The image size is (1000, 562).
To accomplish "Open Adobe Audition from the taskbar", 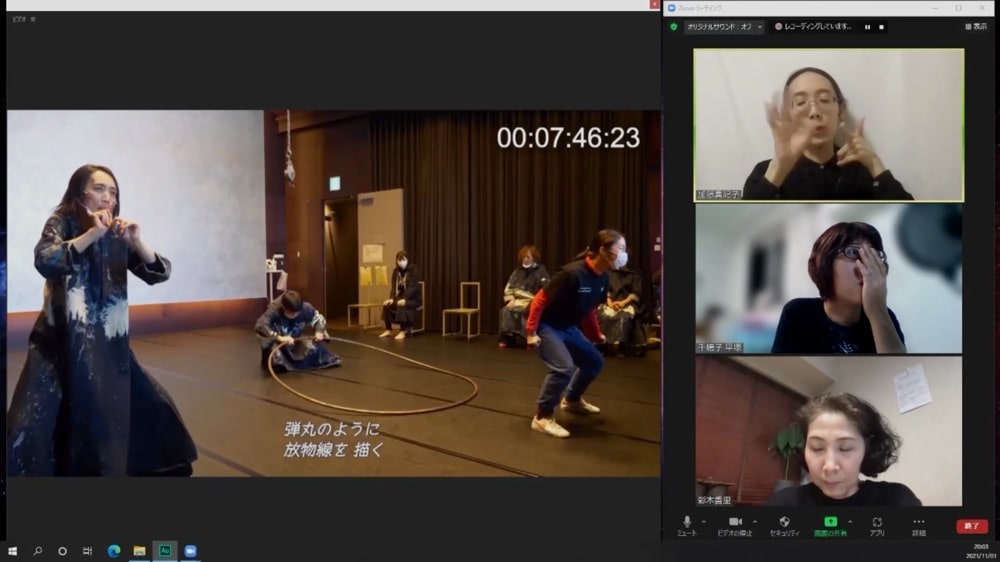I will pyautogui.click(x=165, y=551).
